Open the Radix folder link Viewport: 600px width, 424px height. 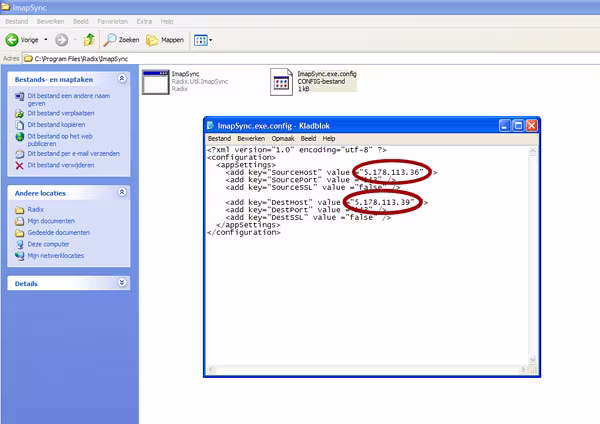coord(36,209)
